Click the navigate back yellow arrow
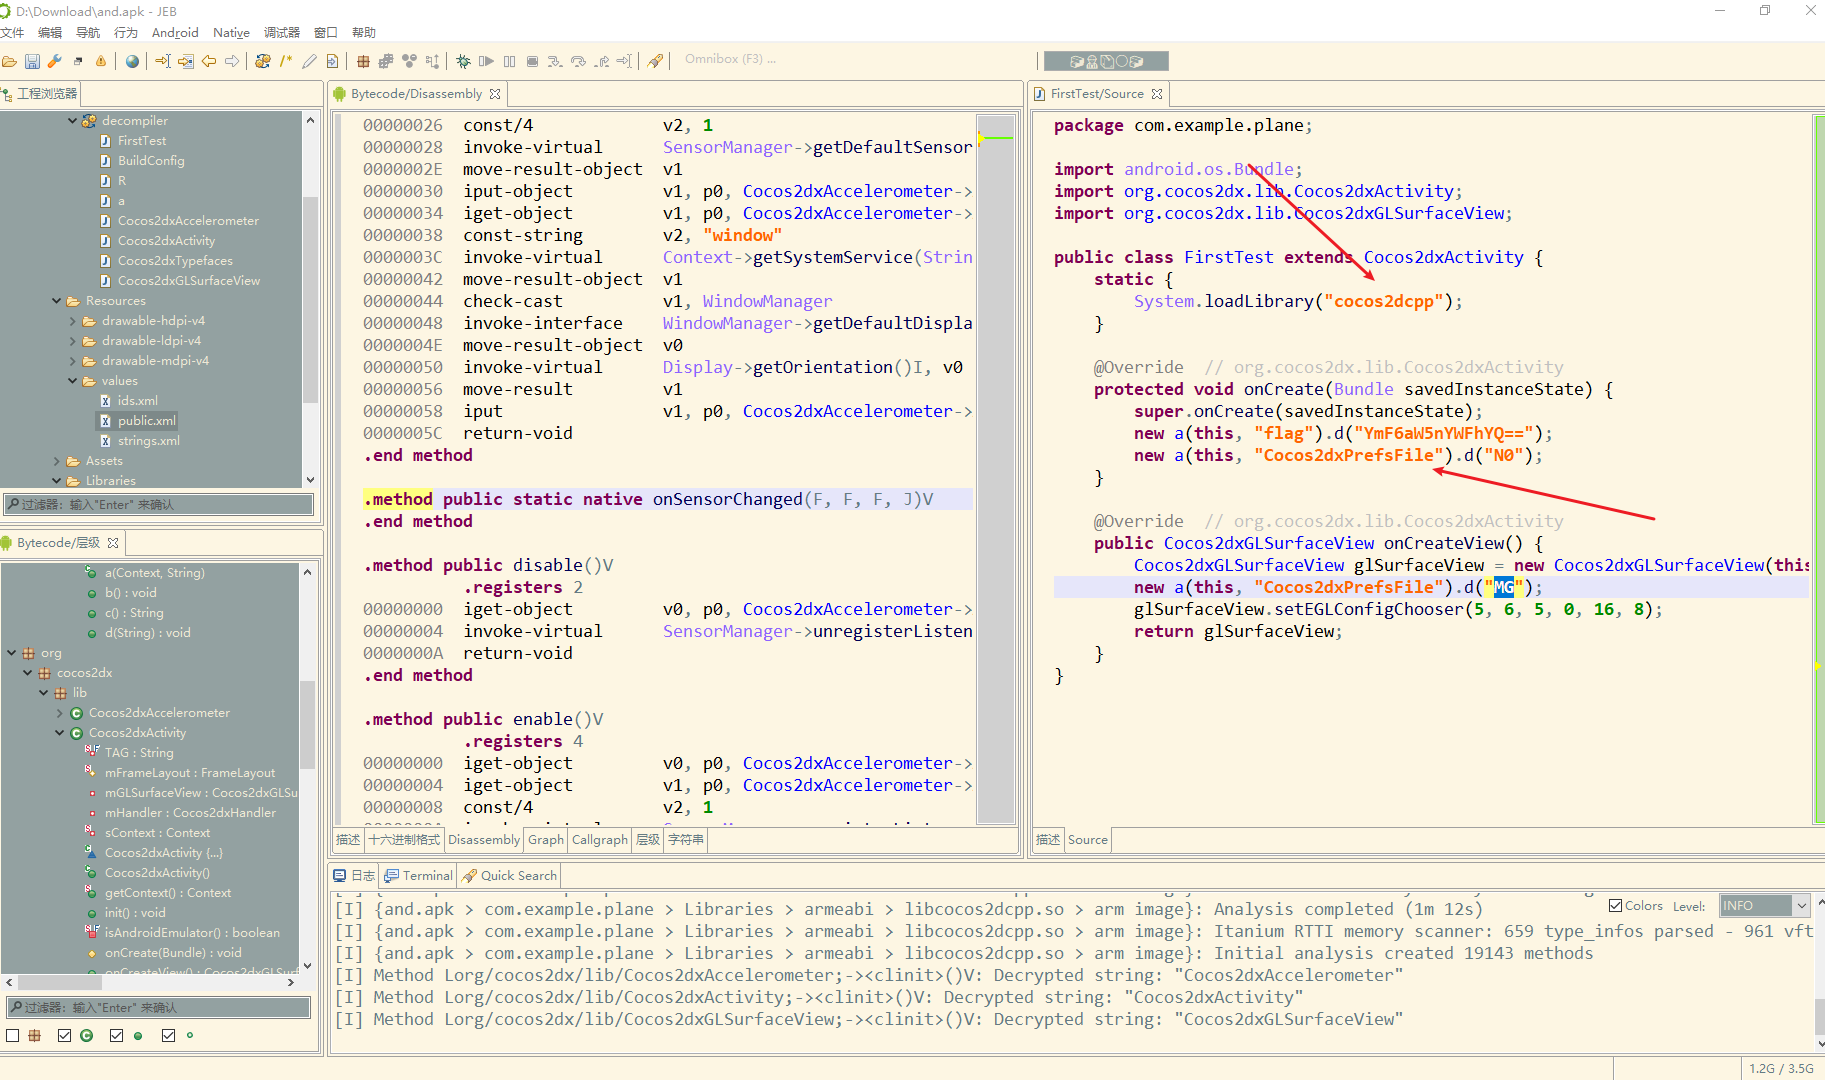This screenshot has width=1825, height=1080. (x=209, y=61)
